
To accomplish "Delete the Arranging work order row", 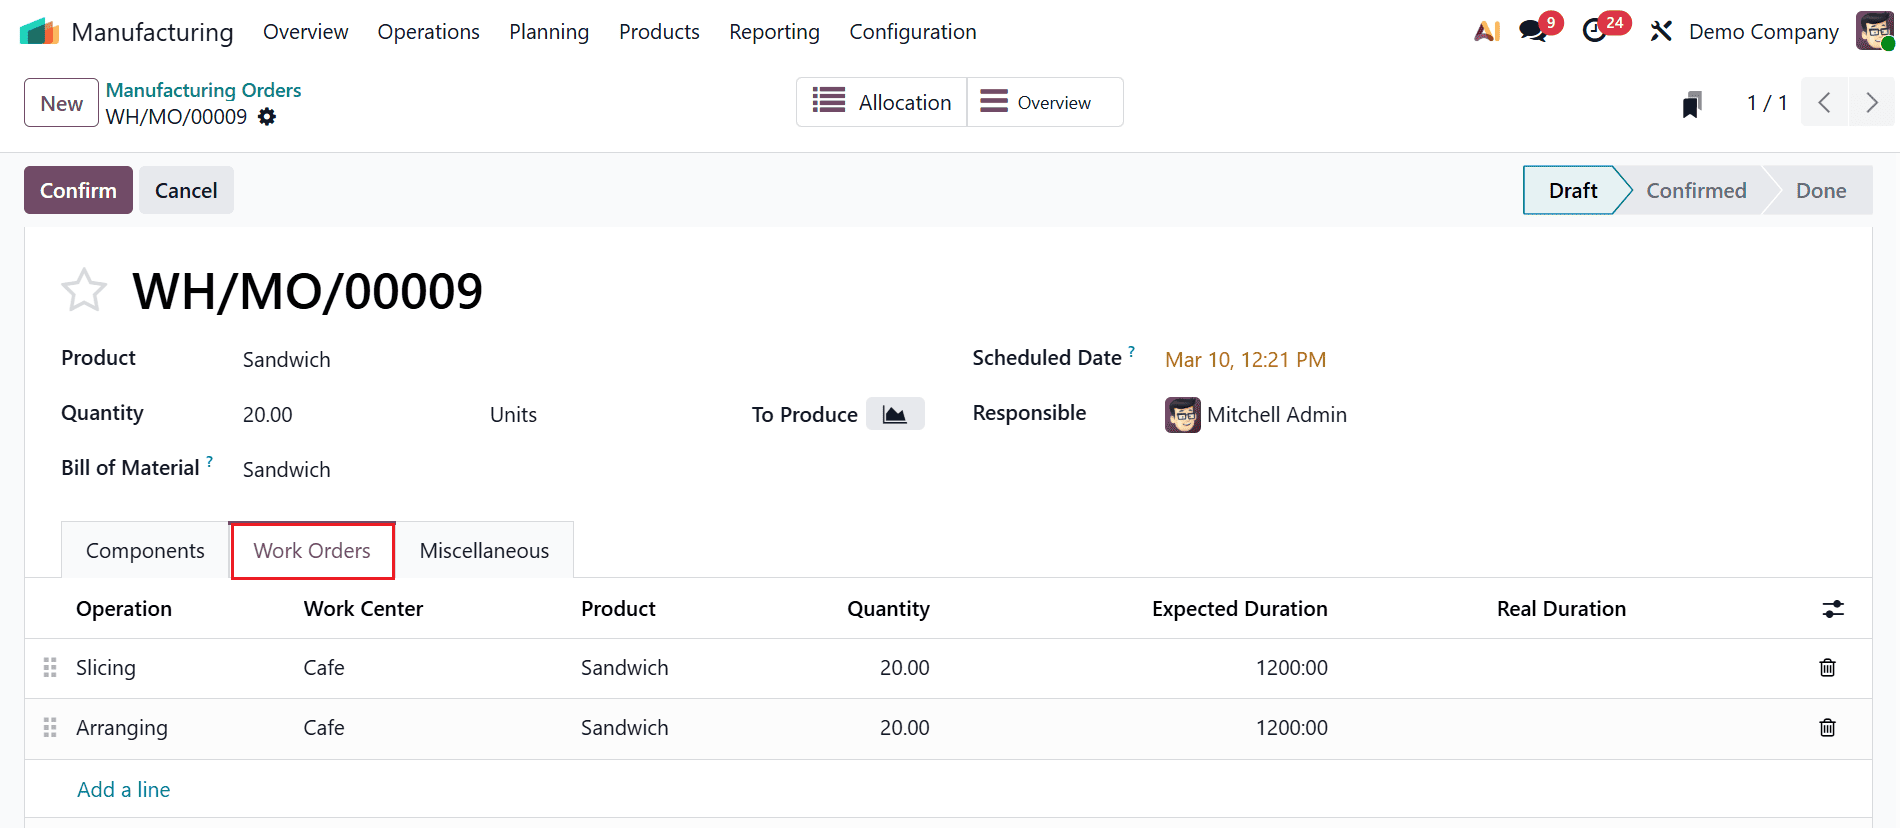I will tap(1828, 728).
